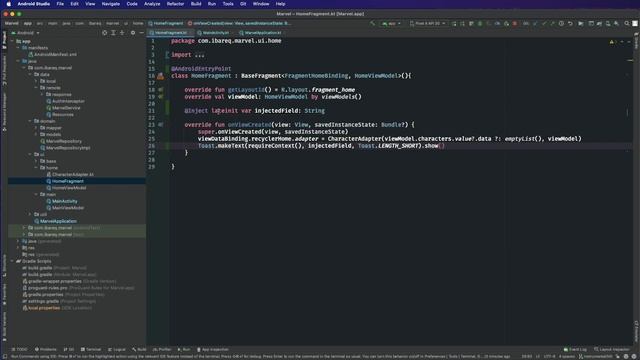This screenshot has width=640, height=360.
Task: Click the account avatar icon in toolbar
Action: coord(635,24)
